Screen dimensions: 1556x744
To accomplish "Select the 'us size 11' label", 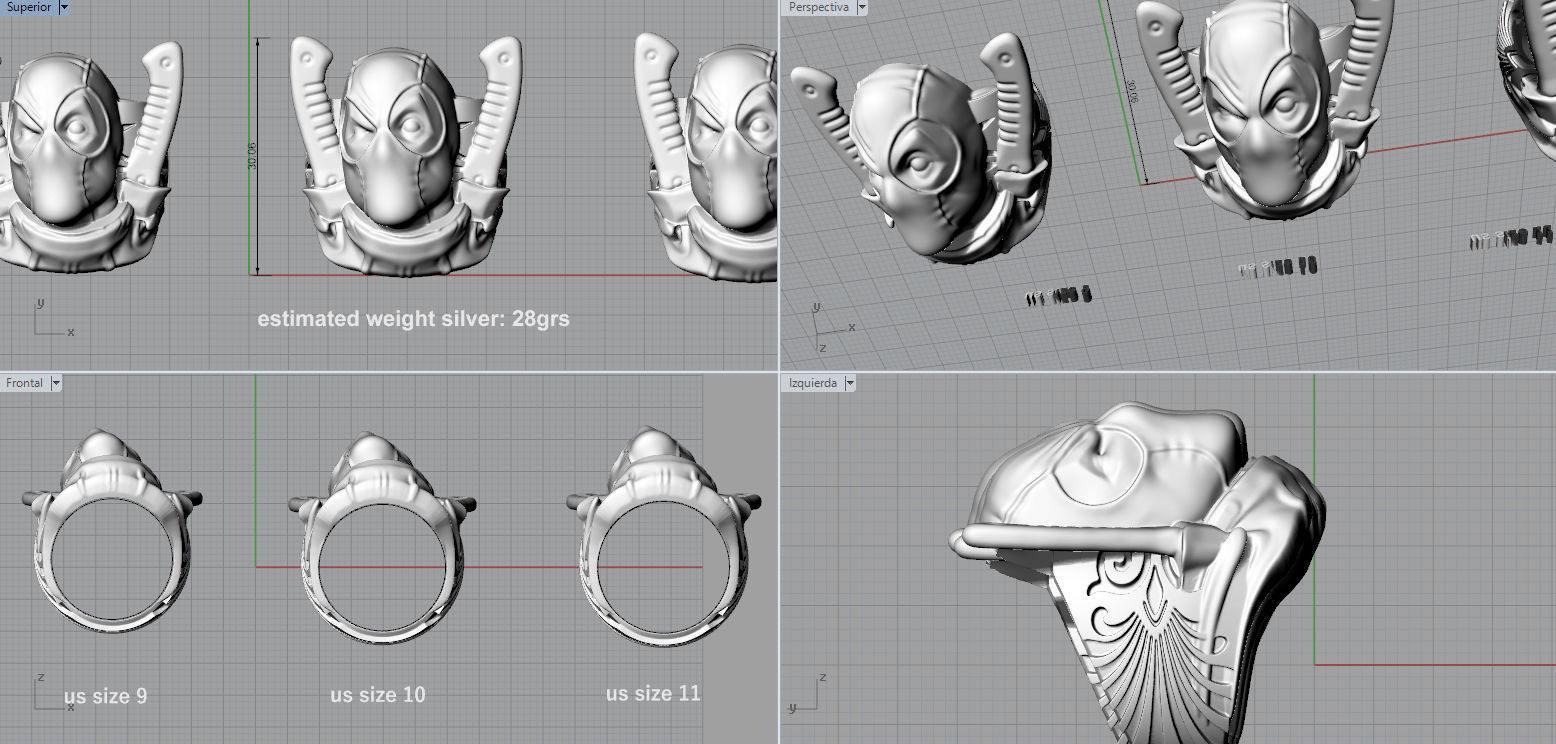I will click(x=653, y=693).
